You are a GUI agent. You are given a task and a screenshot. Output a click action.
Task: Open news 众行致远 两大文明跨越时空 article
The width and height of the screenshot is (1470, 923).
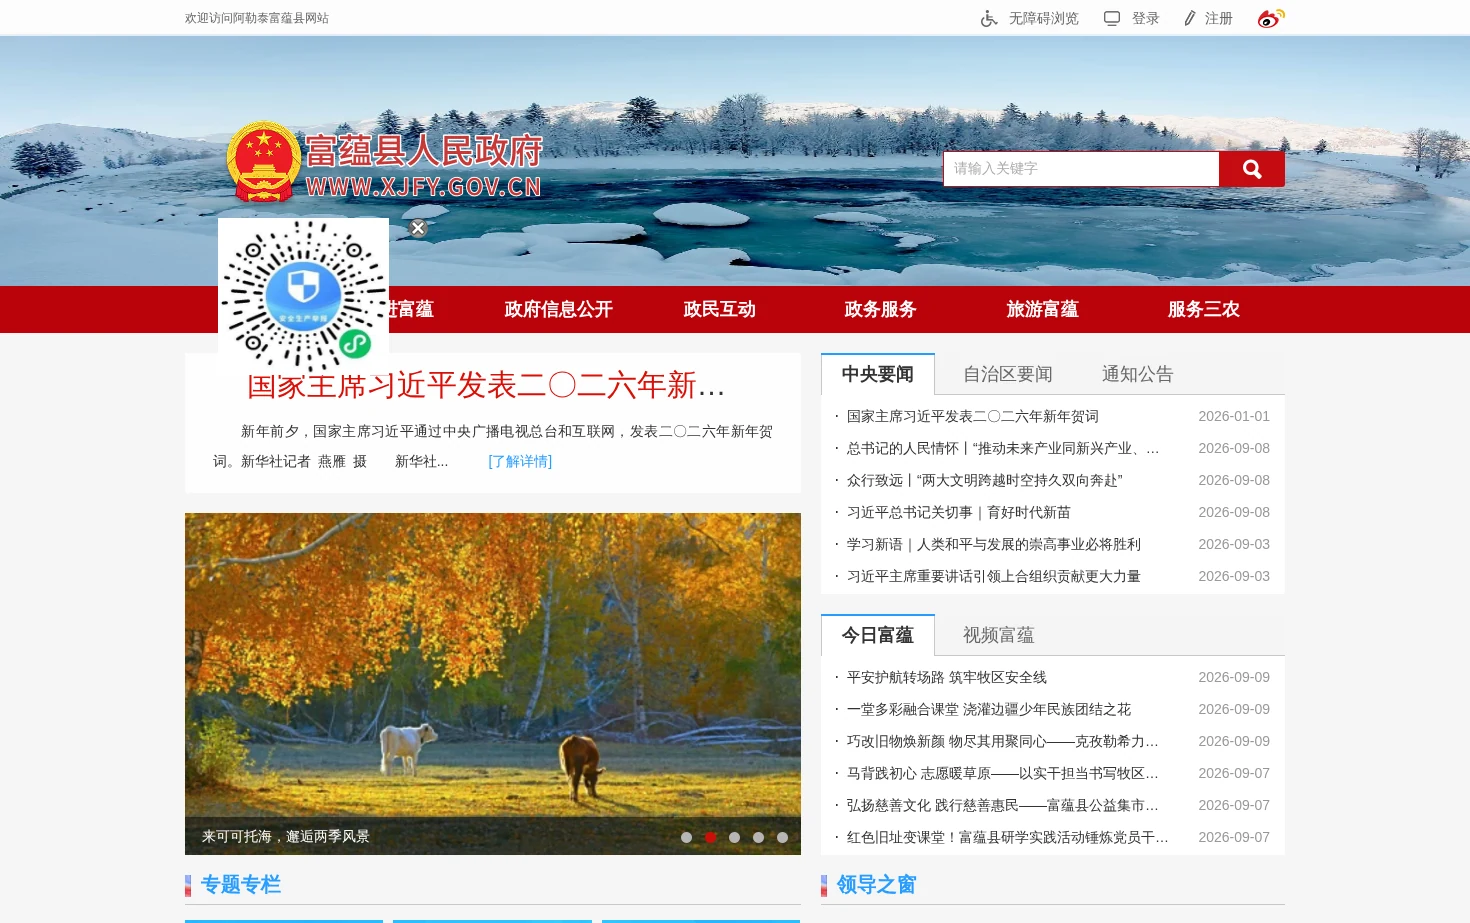pos(985,480)
